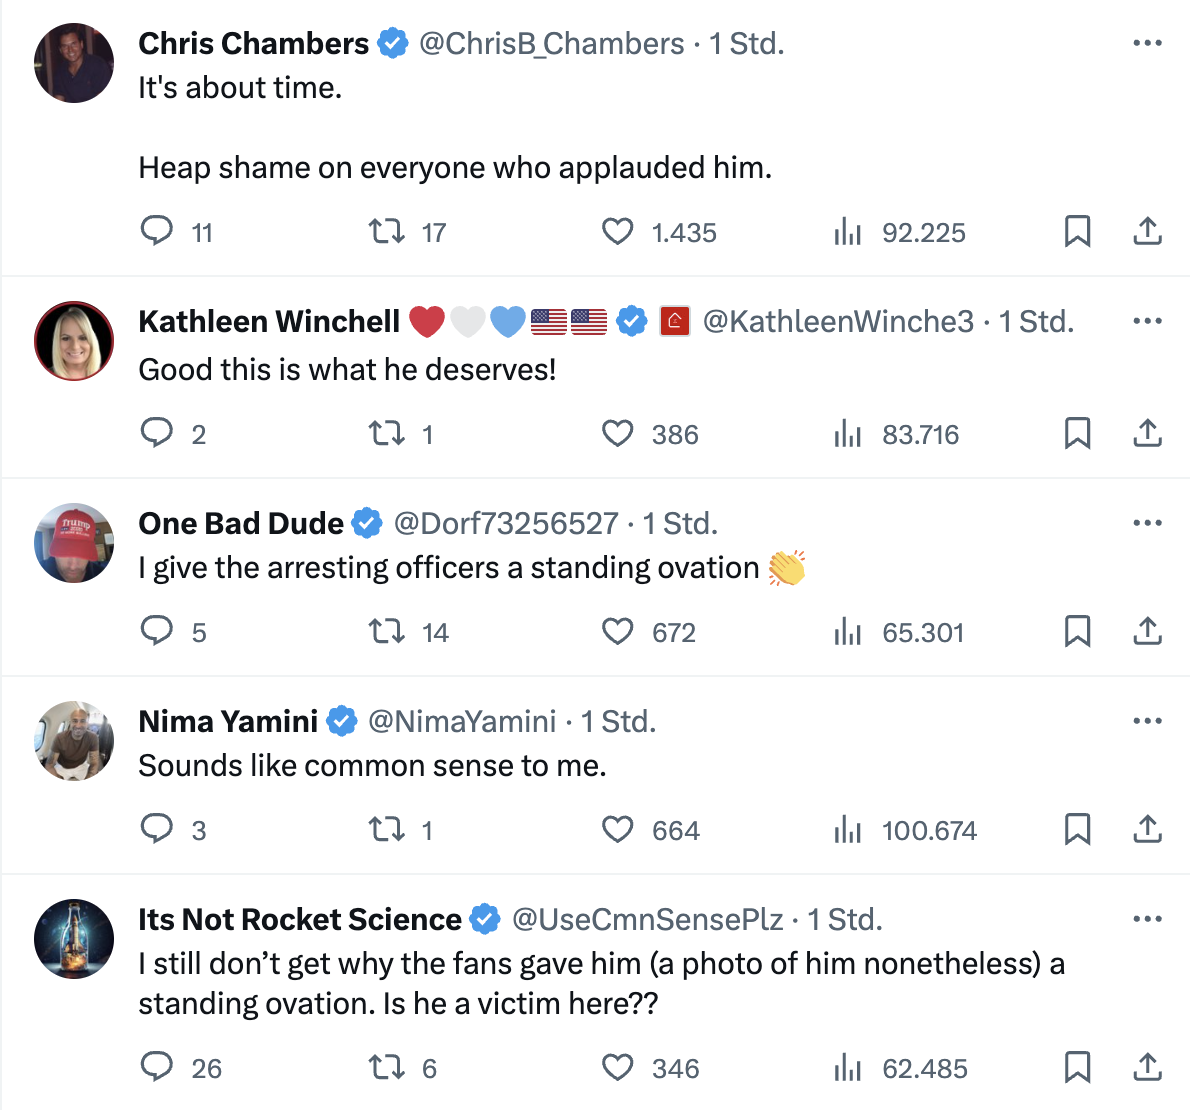Image resolution: width=1190 pixels, height=1110 pixels.
Task: Bookmark Kathleen Winchell's tweet
Action: coord(1077,433)
